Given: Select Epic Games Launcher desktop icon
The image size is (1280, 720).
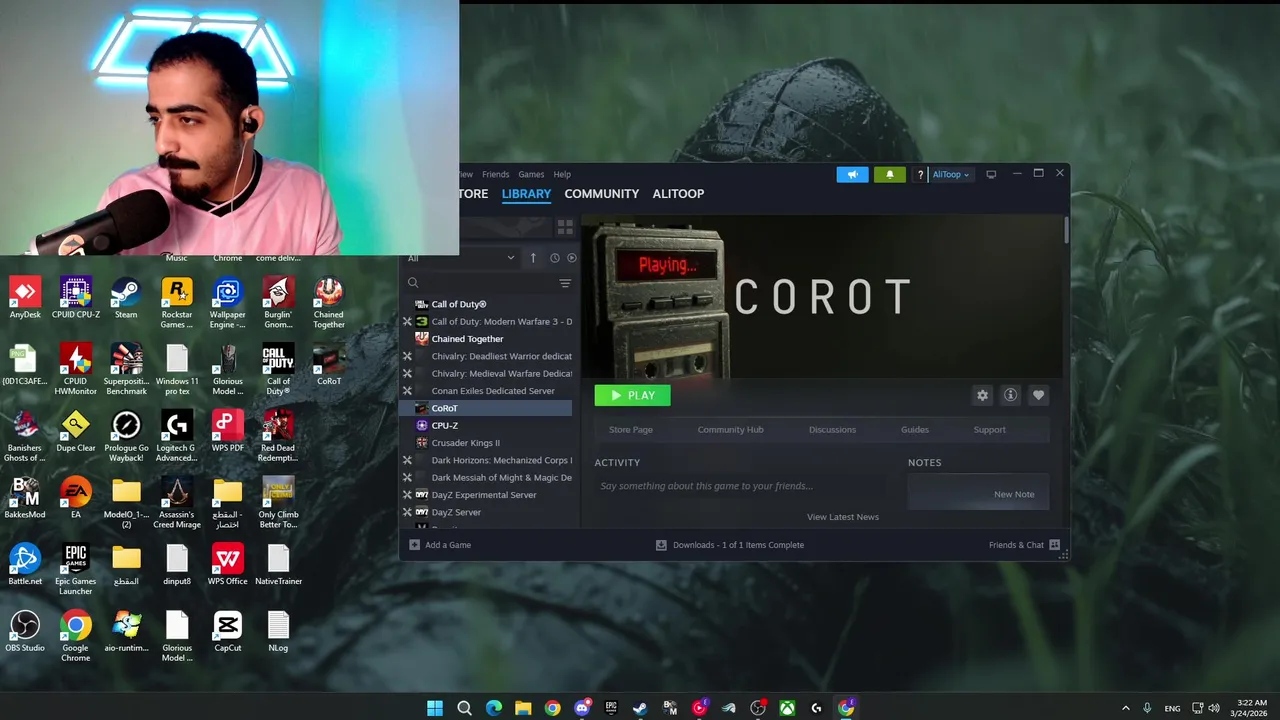Looking at the screenshot, I should (x=75, y=570).
